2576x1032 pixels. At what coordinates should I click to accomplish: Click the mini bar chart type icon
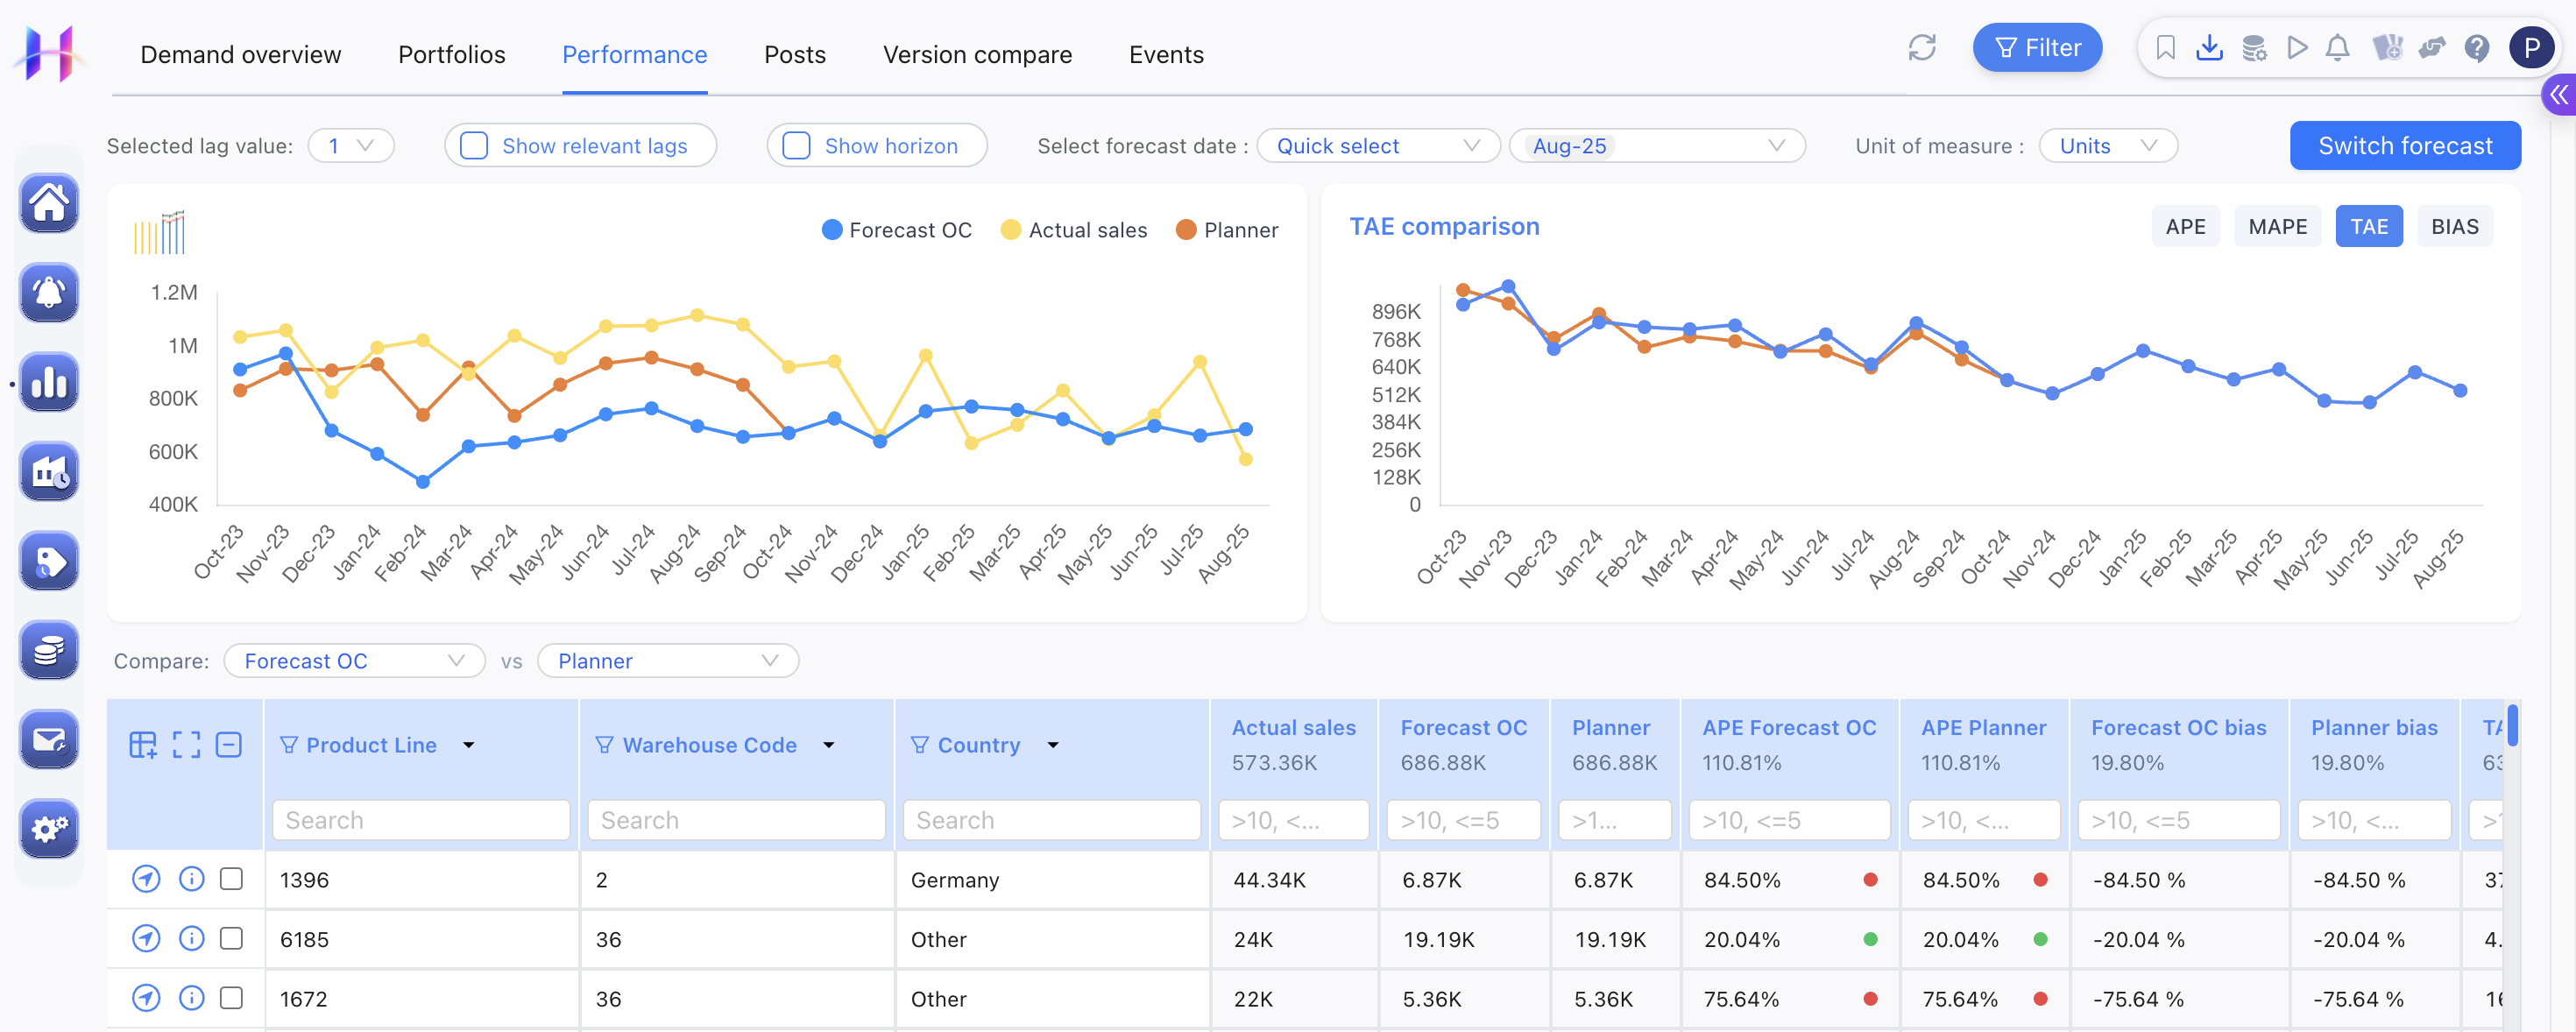[160, 231]
